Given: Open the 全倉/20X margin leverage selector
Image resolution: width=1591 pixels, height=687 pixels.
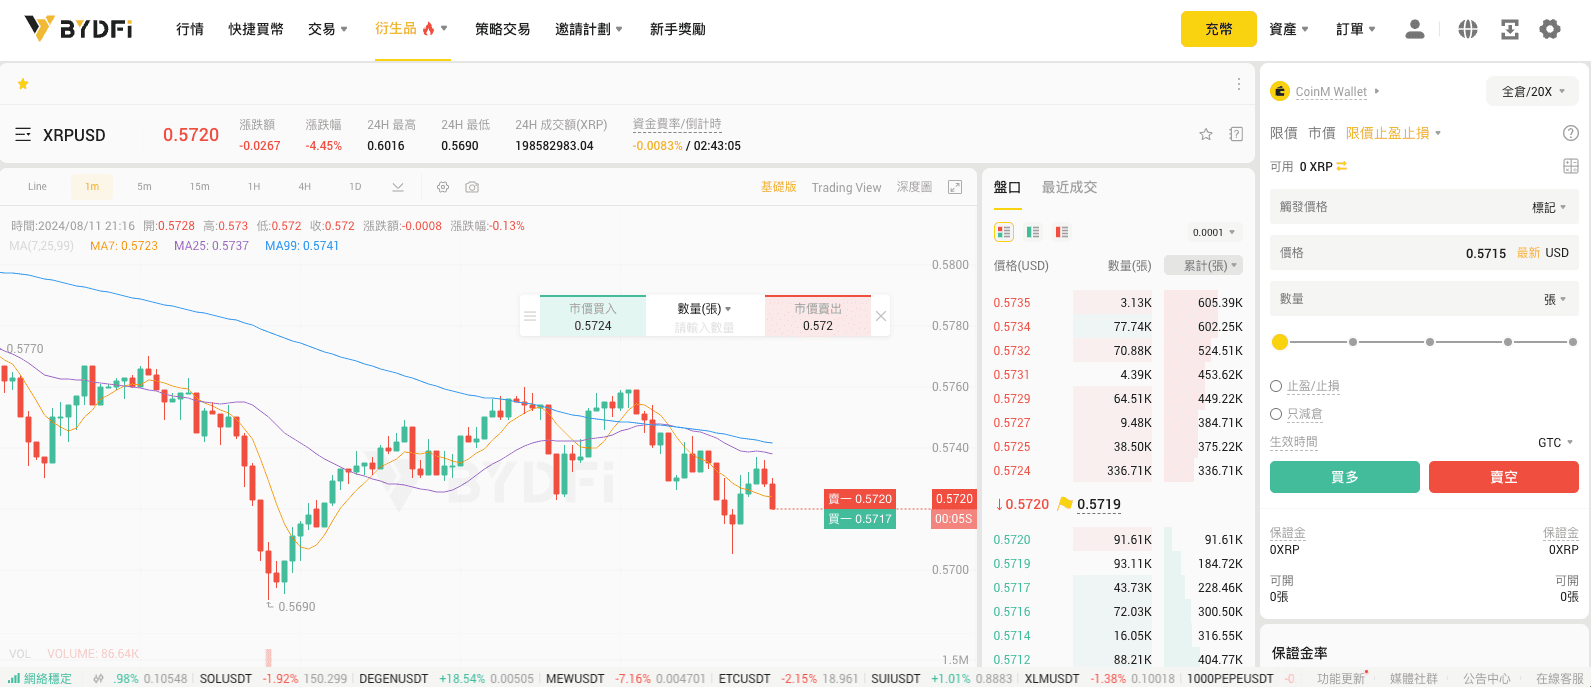Looking at the screenshot, I should point(1533,91).
